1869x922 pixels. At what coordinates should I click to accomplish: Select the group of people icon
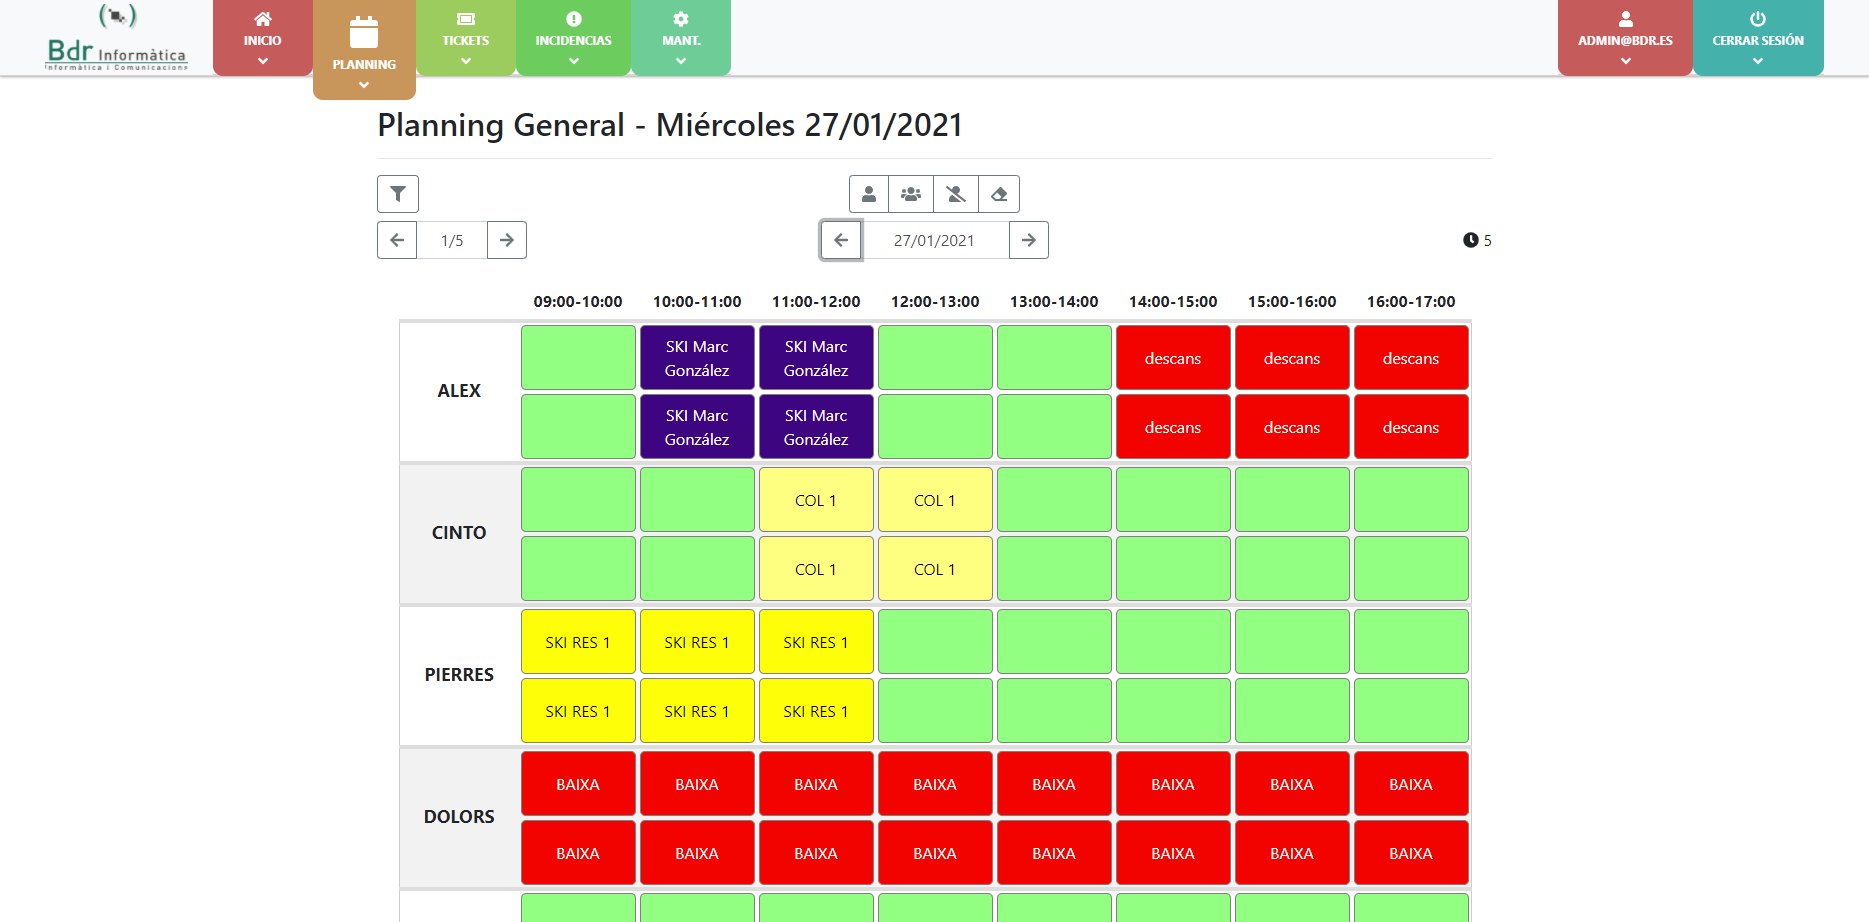click(911, 194)
